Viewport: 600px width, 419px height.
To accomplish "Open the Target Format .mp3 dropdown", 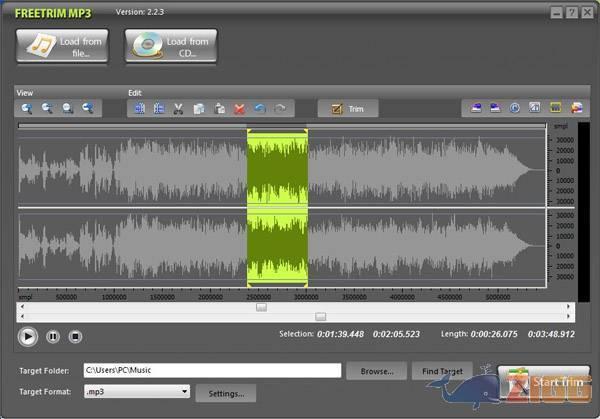I will coord(137,391).
